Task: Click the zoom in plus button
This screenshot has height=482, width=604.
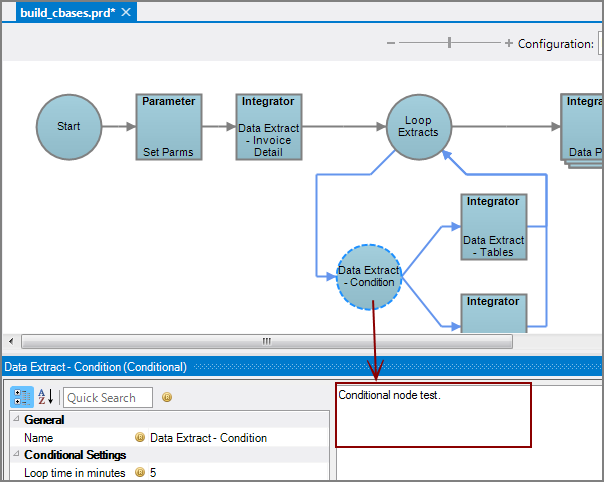Action: [x=509, y=43]
